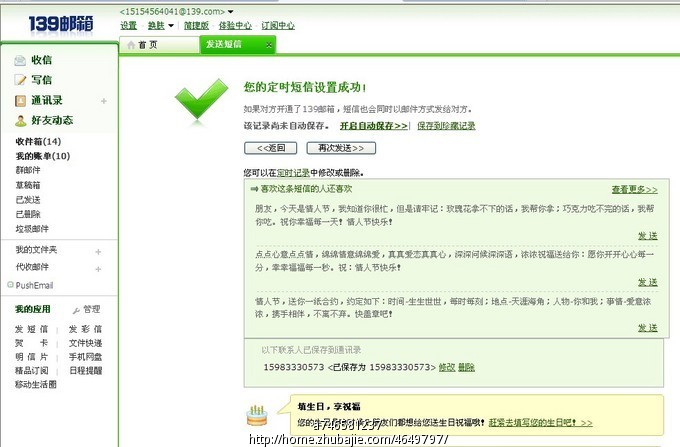
Task: Click the 好友动态 person icon
Action: pos(20,121)
